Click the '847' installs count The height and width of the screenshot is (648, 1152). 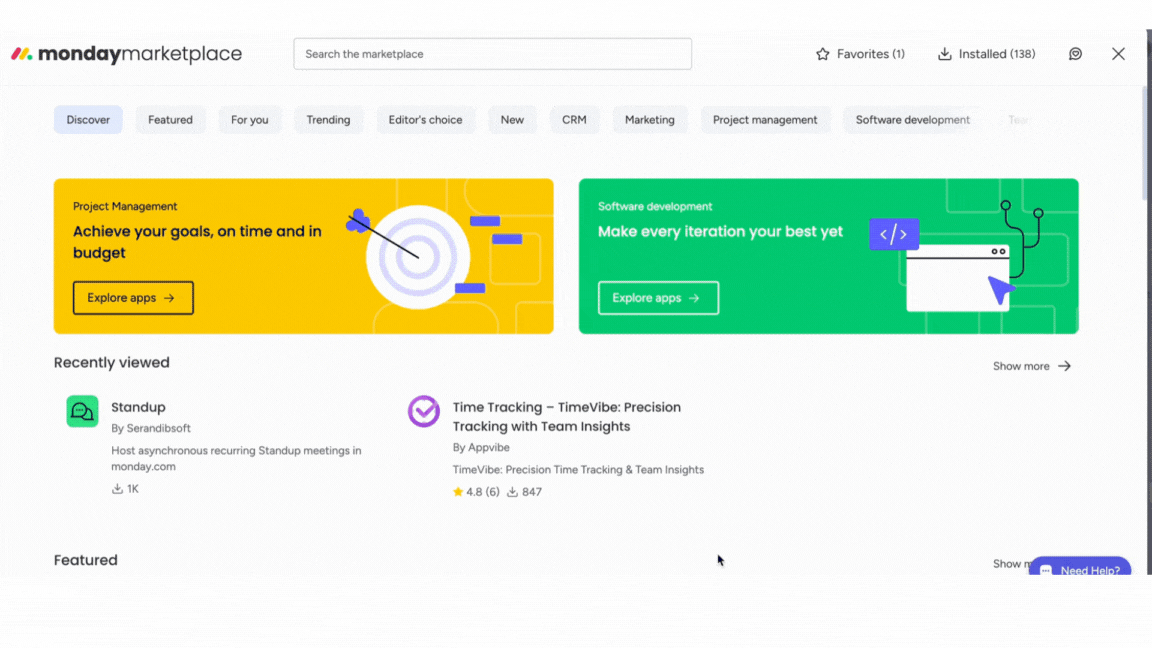532,492
